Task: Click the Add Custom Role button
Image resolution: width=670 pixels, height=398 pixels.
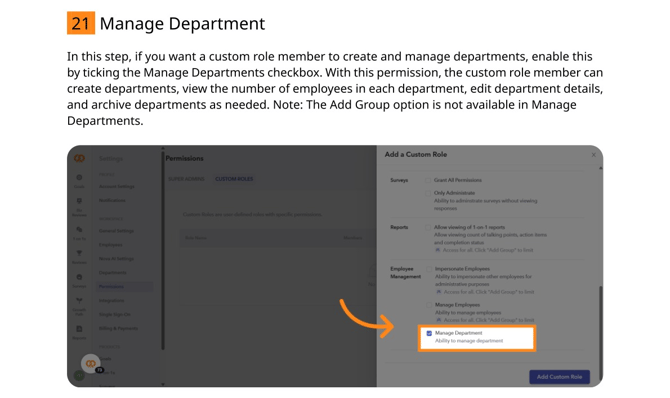Action: [559, 377]
